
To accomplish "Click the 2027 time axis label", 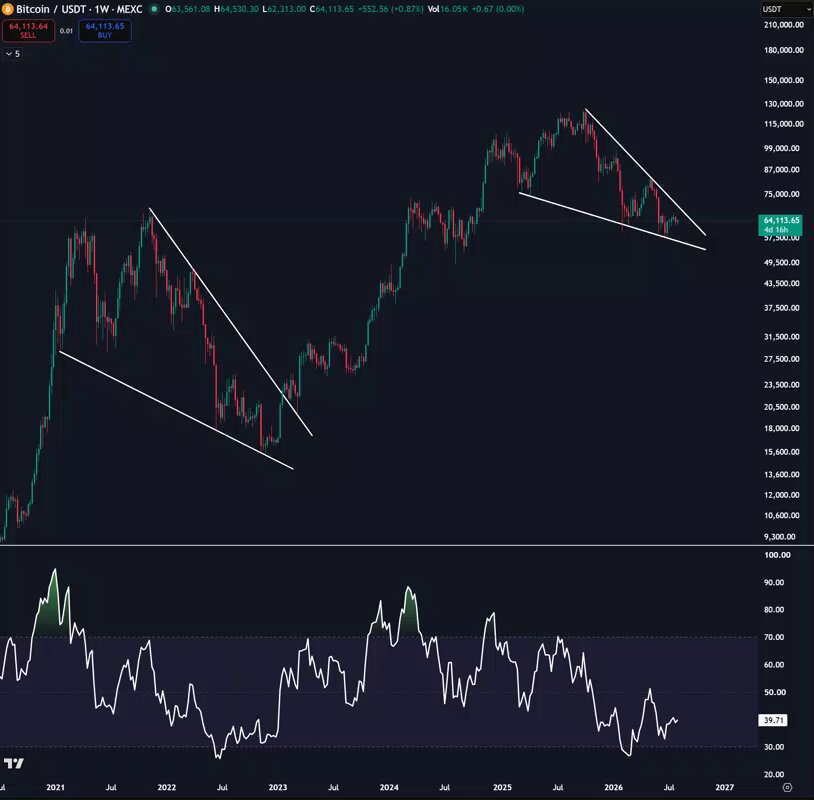I will pyautogui.click(x=725, y=788).
